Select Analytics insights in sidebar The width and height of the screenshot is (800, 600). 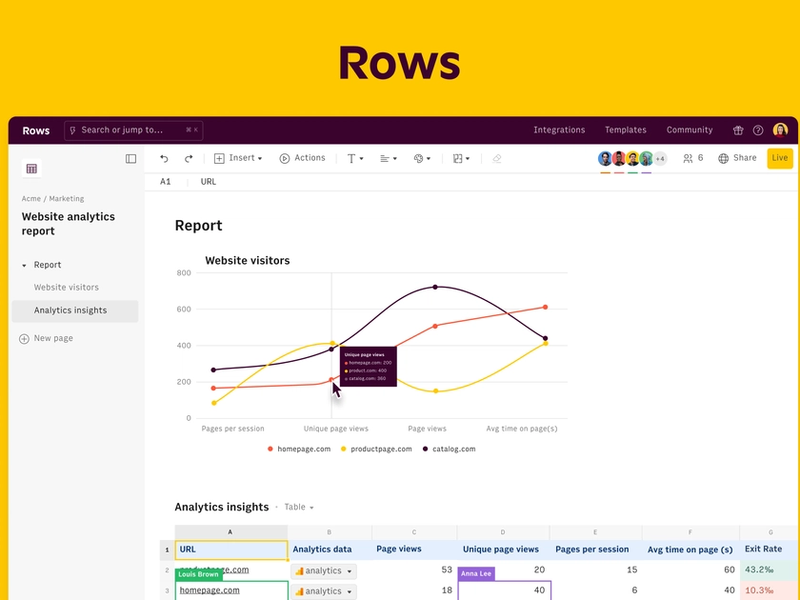75,311
